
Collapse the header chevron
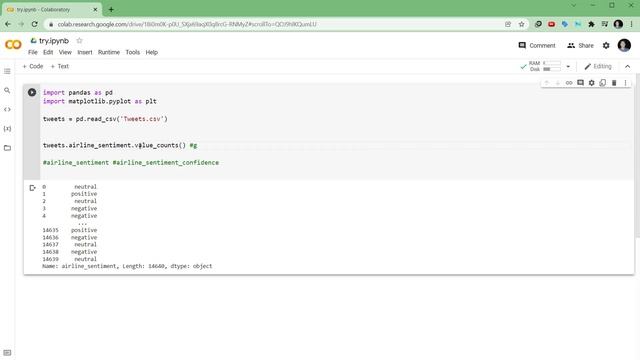(x=627, y=66)
